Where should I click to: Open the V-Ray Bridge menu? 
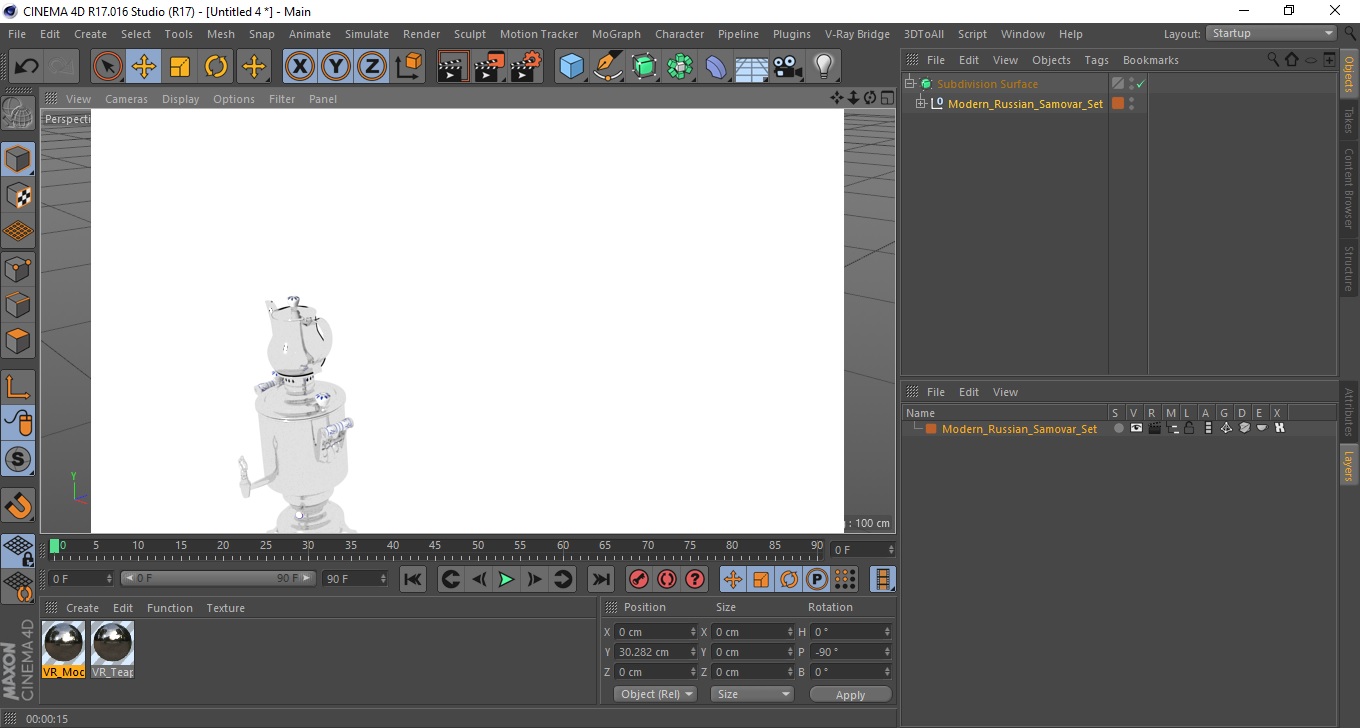(x=857, y=34)
